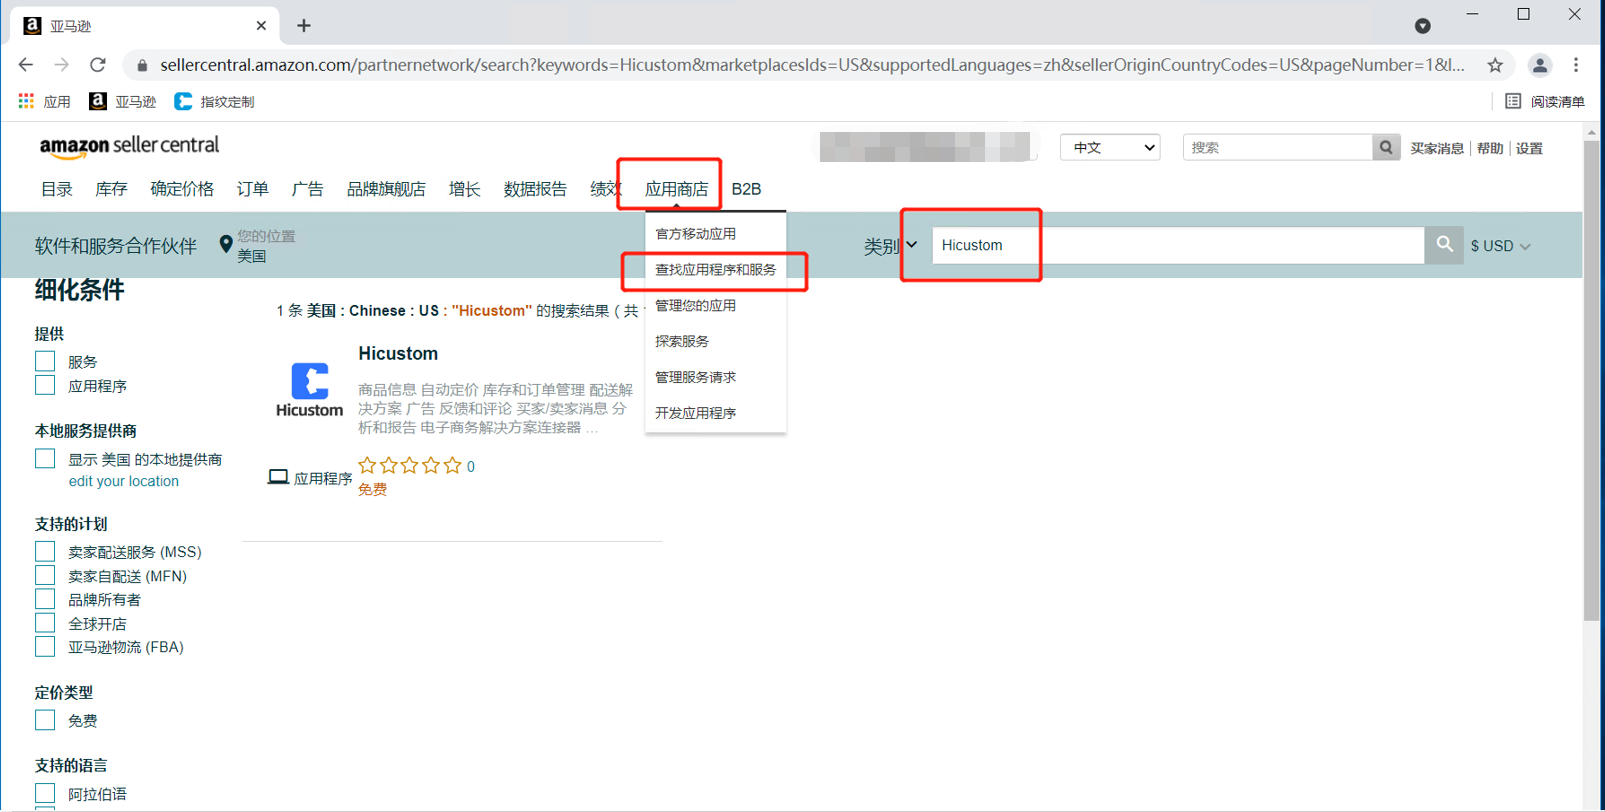Bookmark this page with the star icon
Viewport: 1605px width, 812px height.
[1495, 65]
